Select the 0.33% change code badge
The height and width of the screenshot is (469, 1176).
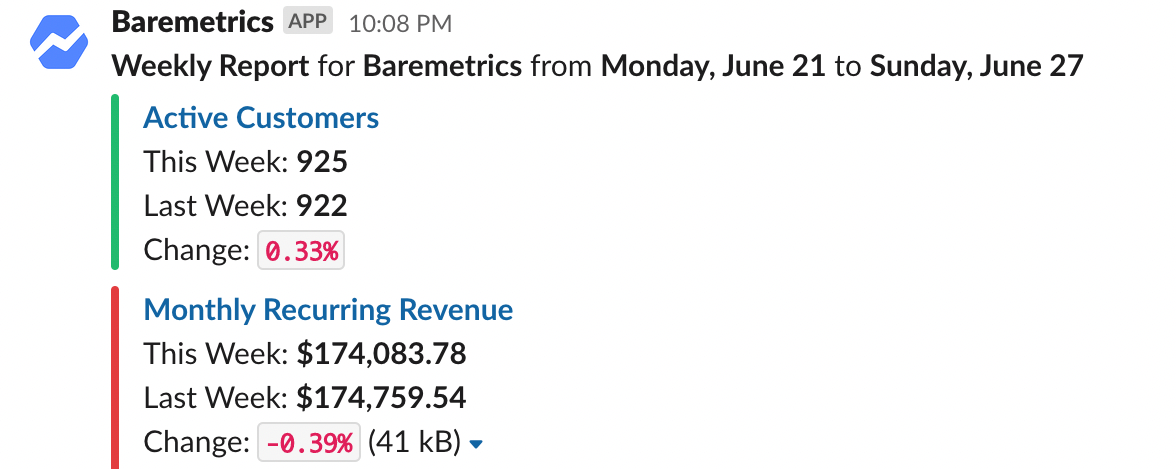pos(302,250)
